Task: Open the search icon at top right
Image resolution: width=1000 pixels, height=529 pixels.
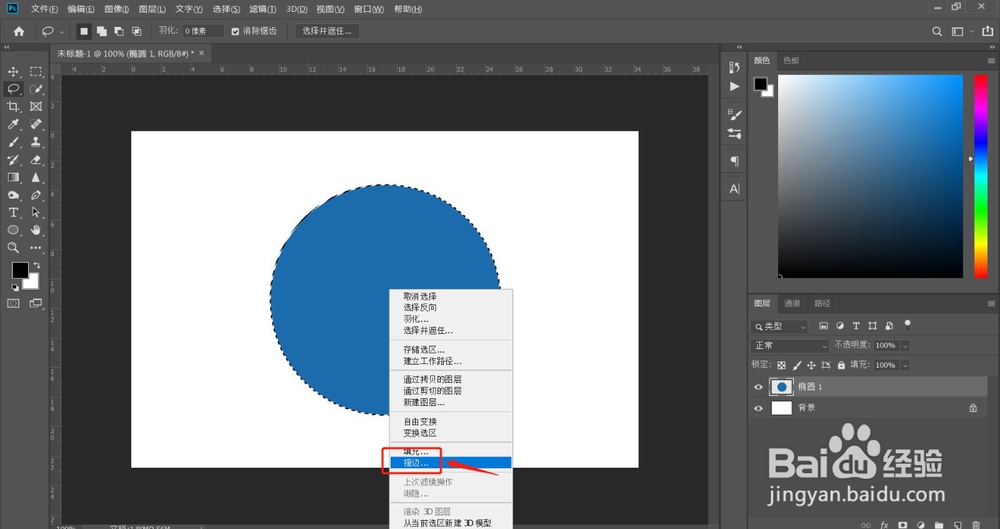Action: pyautogui.click(x=937, y=31)
